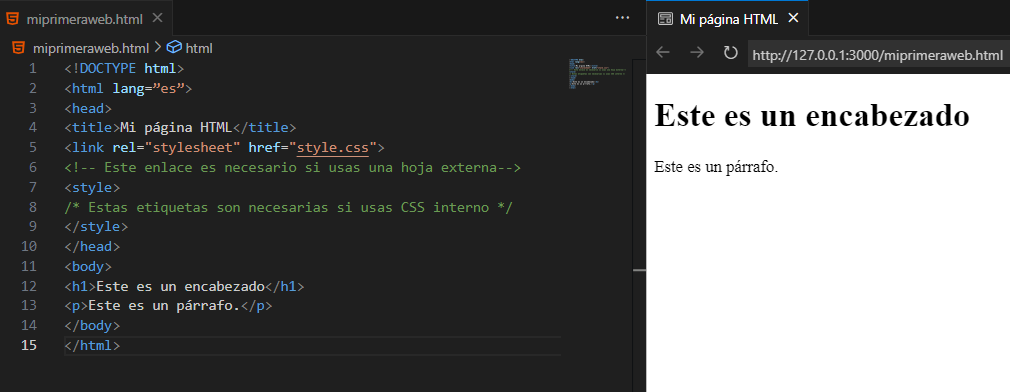Click the closing style tag on line 9
1010x392 pixels.
click(x=96, y=227)
